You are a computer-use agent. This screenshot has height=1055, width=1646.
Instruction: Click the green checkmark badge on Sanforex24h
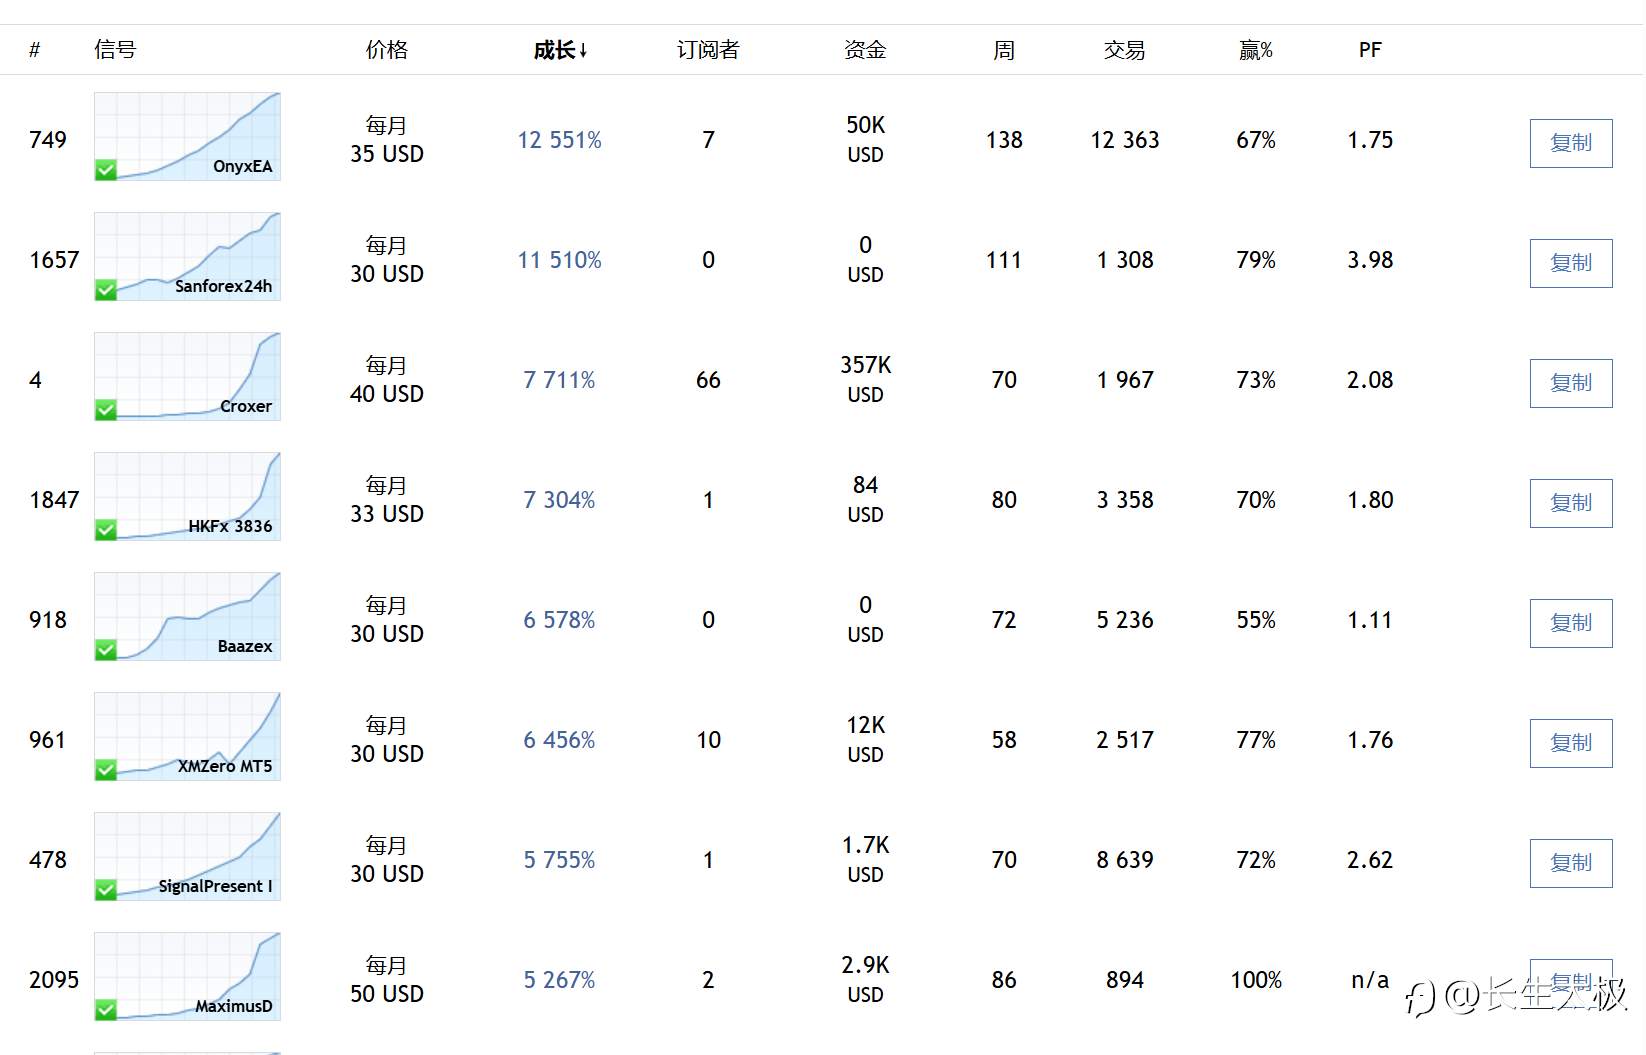(106, 290)
